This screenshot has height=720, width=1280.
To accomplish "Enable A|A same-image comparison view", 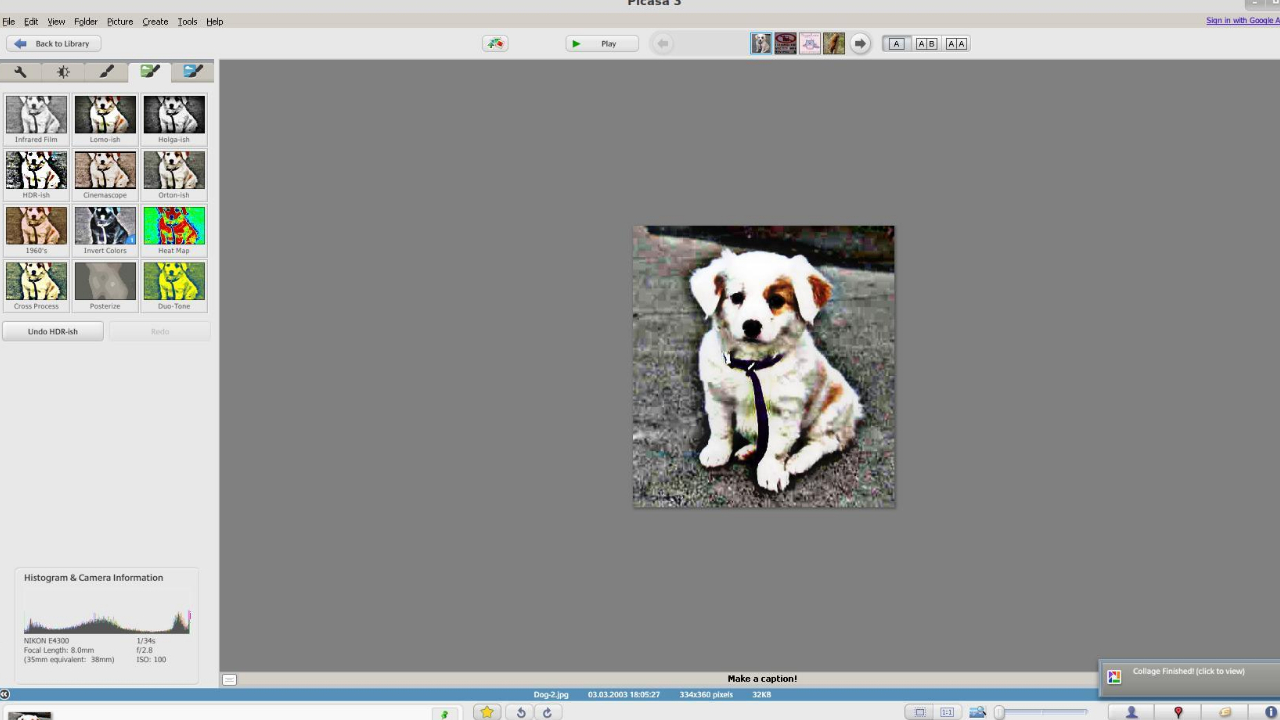I will pyautogui.click(x=956, y=44).
